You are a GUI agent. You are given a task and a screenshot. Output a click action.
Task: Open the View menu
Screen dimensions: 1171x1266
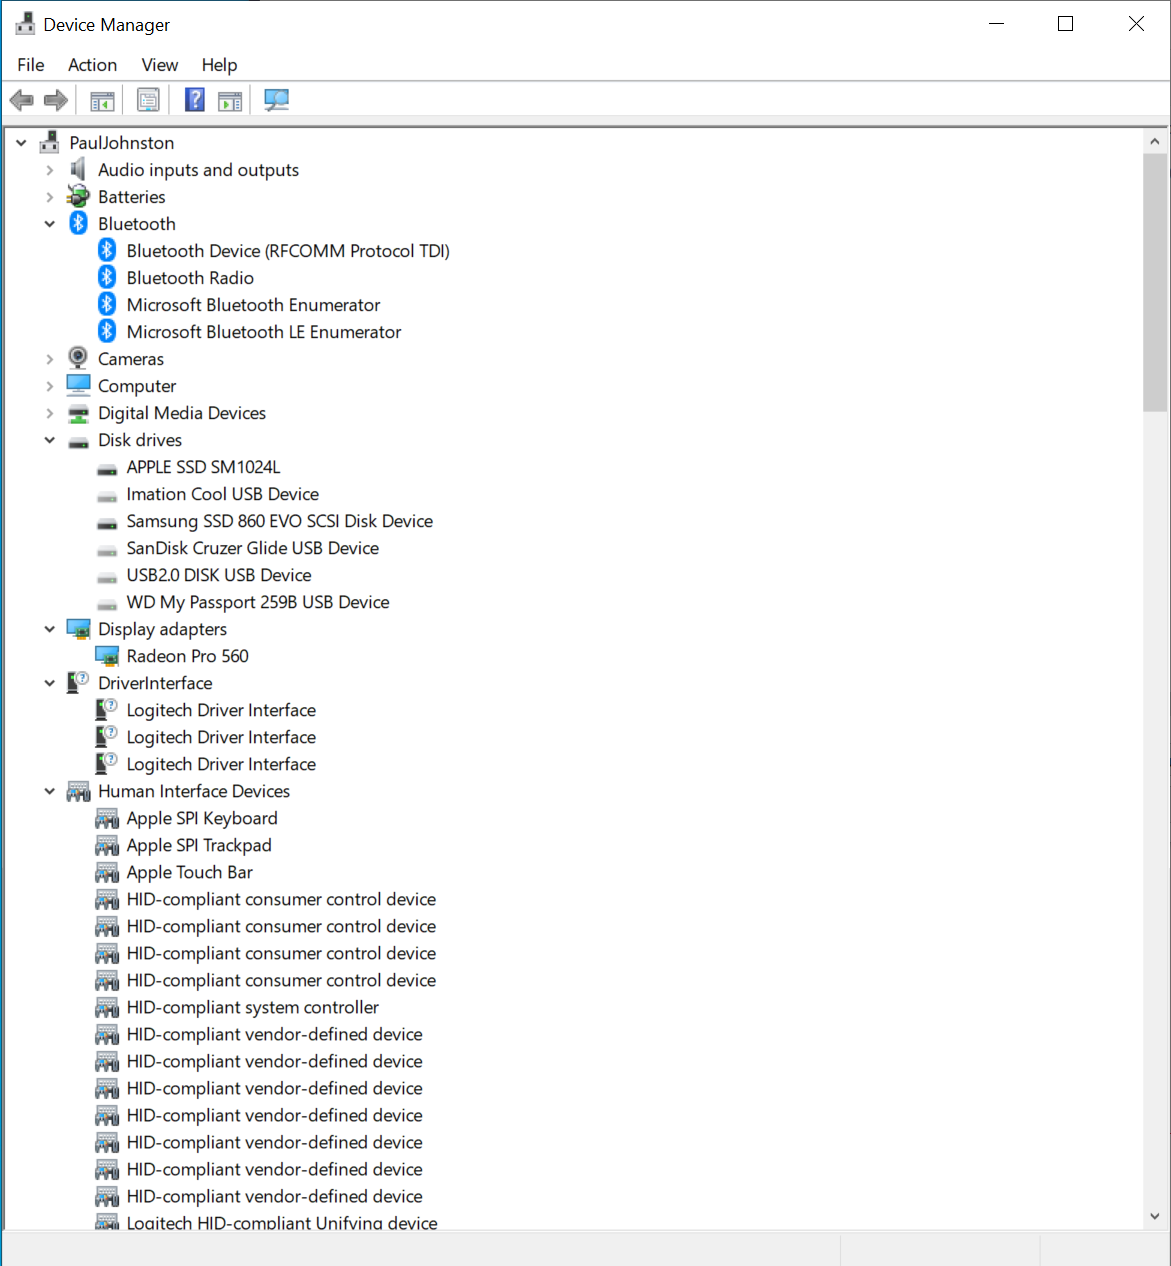coord(160,65)
